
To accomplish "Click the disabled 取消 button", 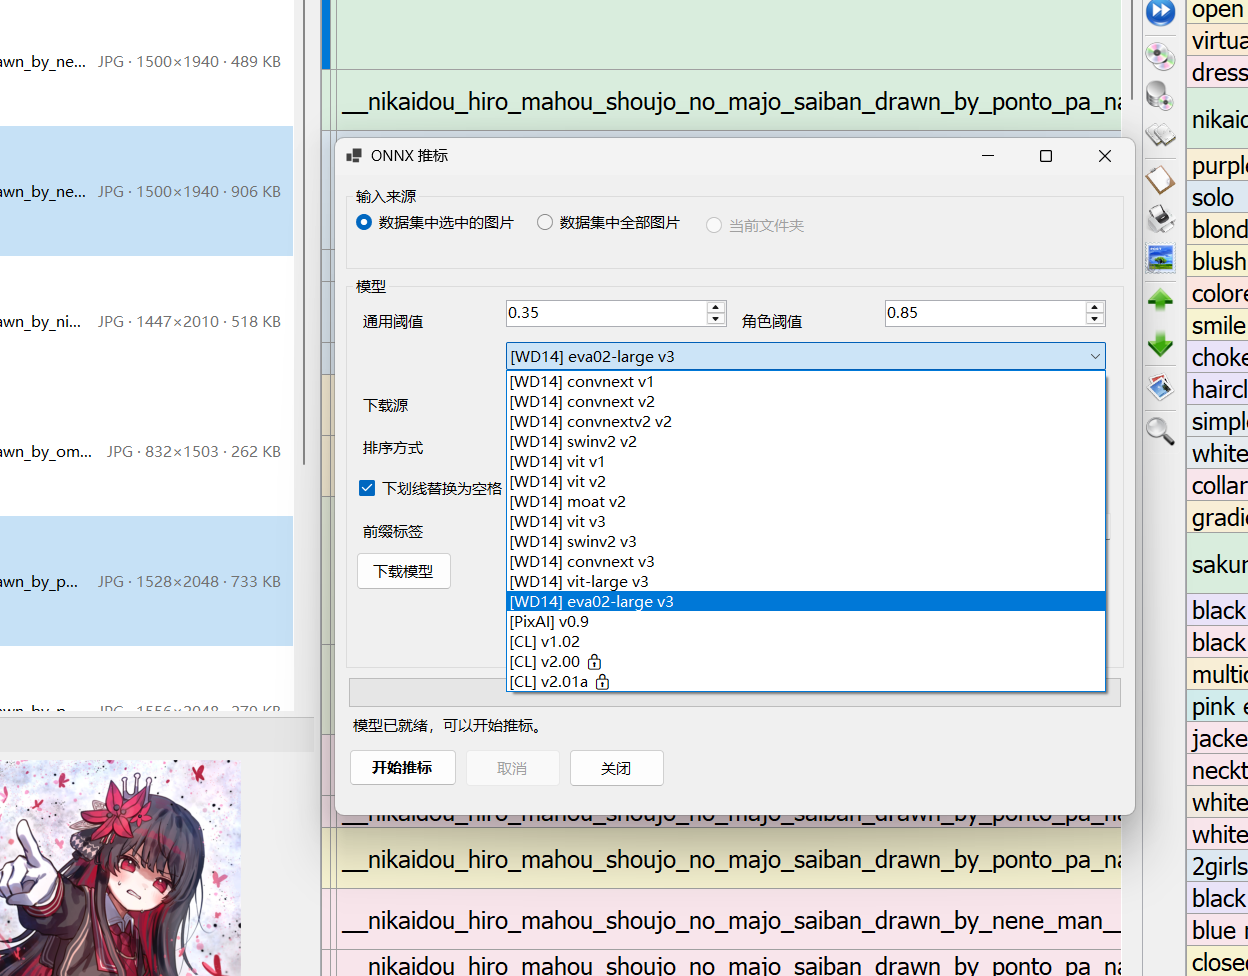I will pos(512,768).
